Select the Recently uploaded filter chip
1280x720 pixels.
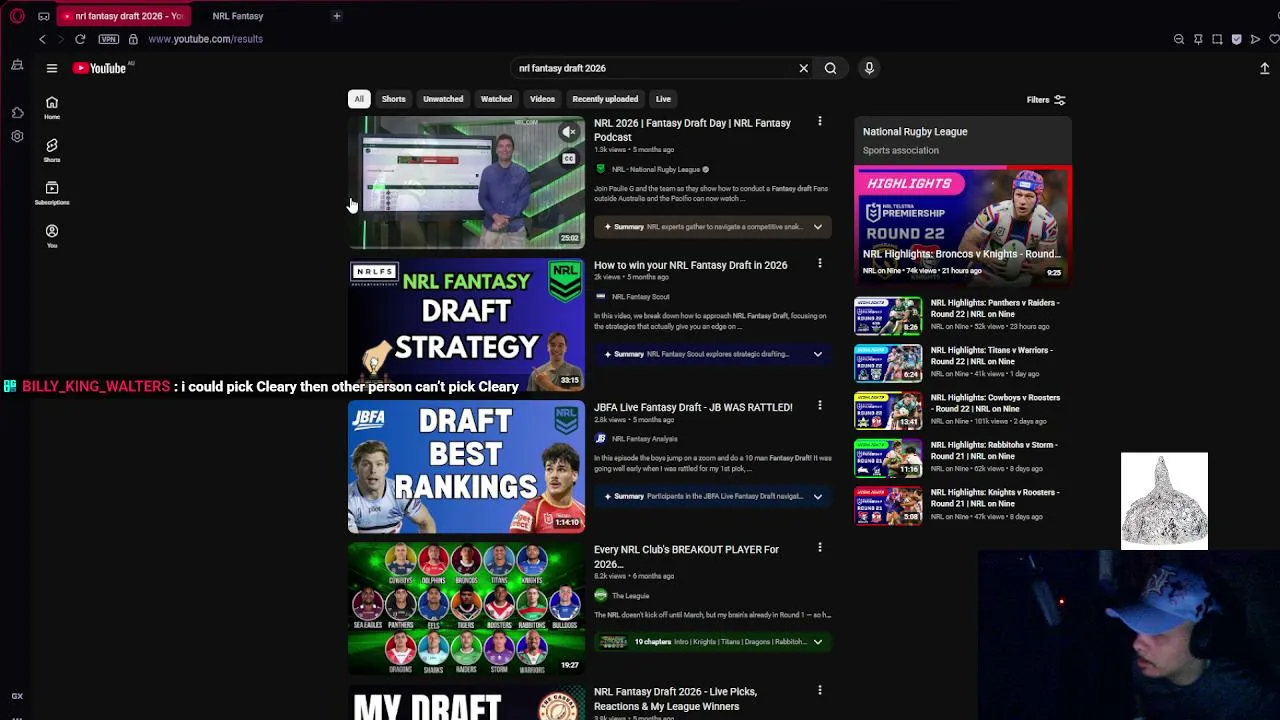click(605, 99)
